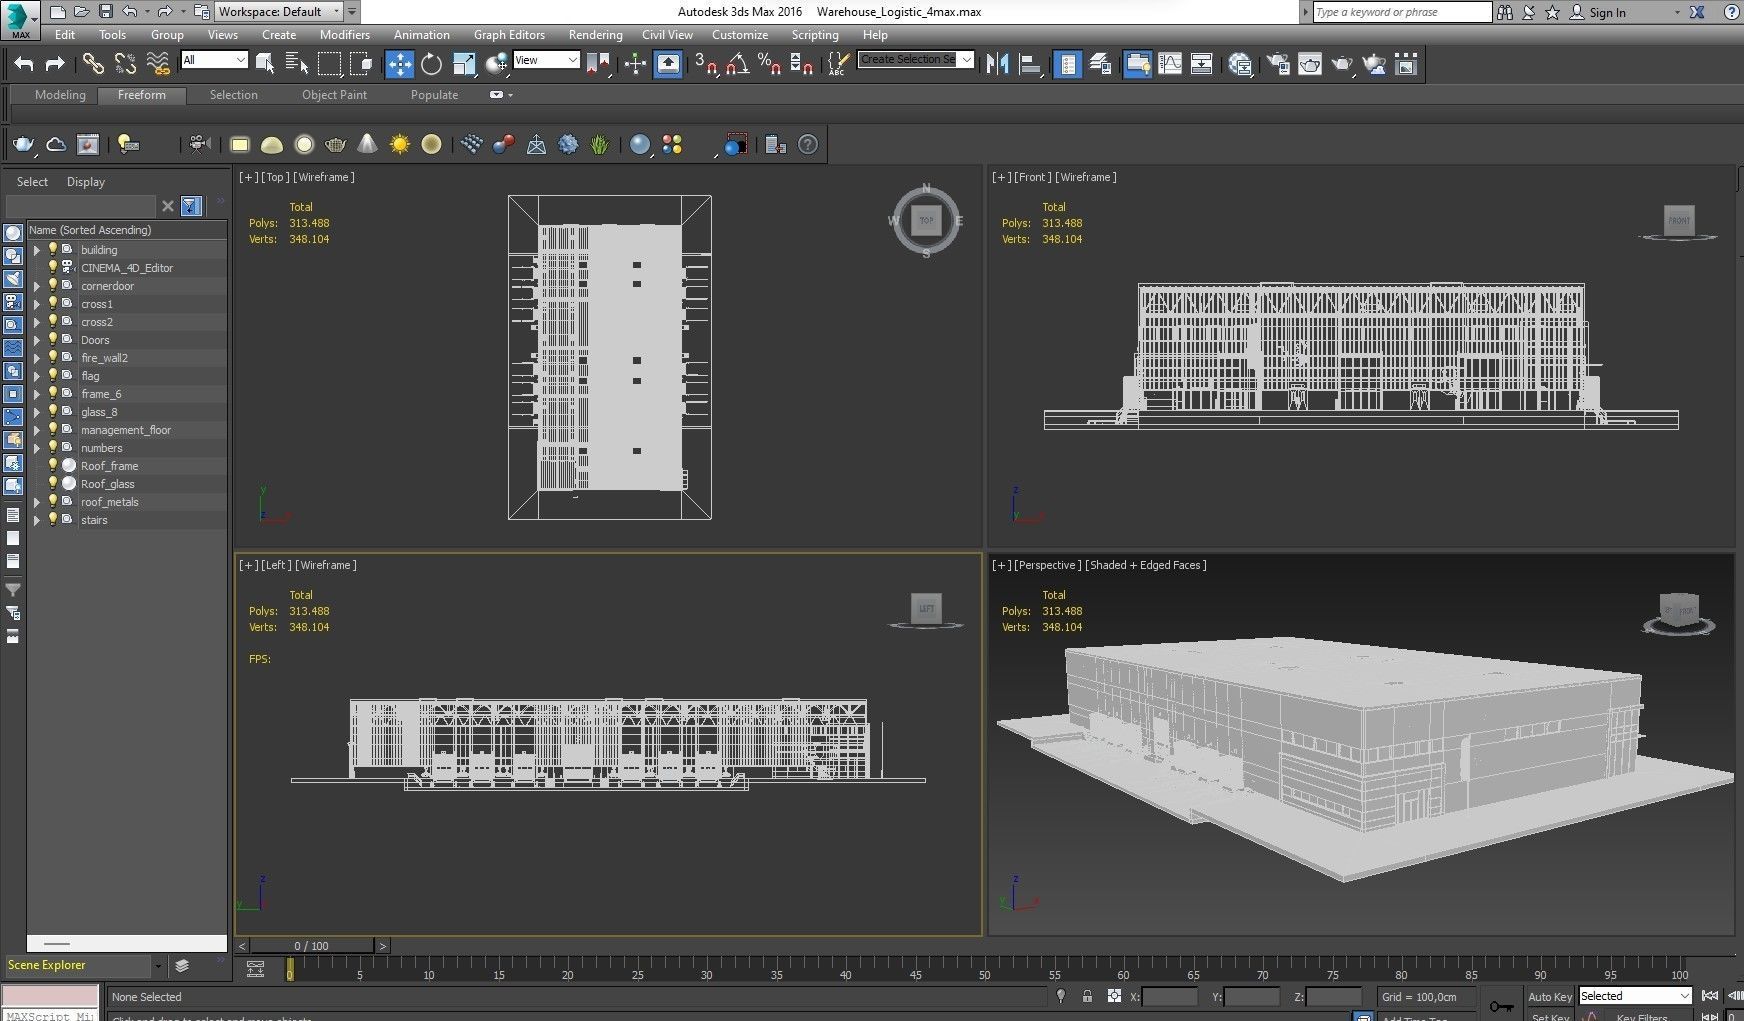Open Select by Name dialog
The image size is (1744, 1021).
pos(297,64)
